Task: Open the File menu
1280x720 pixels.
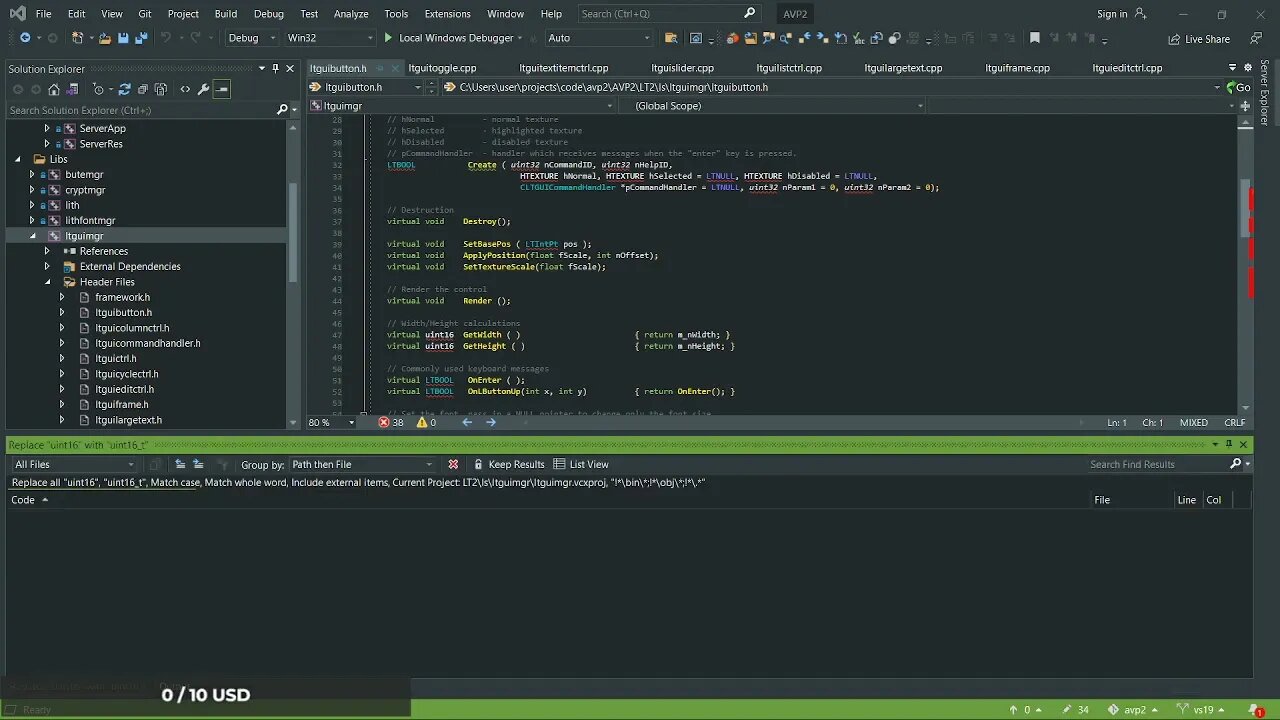Action: 43,14
